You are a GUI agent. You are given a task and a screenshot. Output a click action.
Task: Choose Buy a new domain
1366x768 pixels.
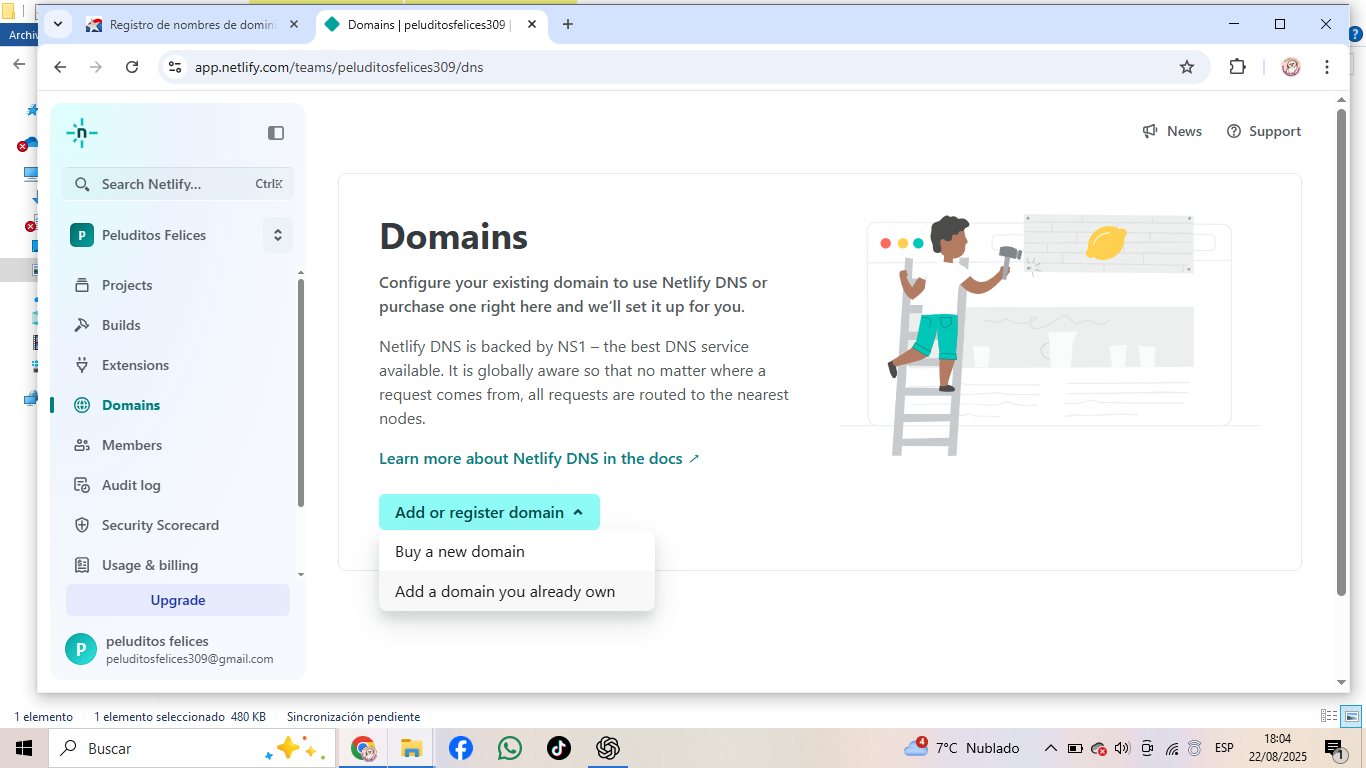point(517,552)
